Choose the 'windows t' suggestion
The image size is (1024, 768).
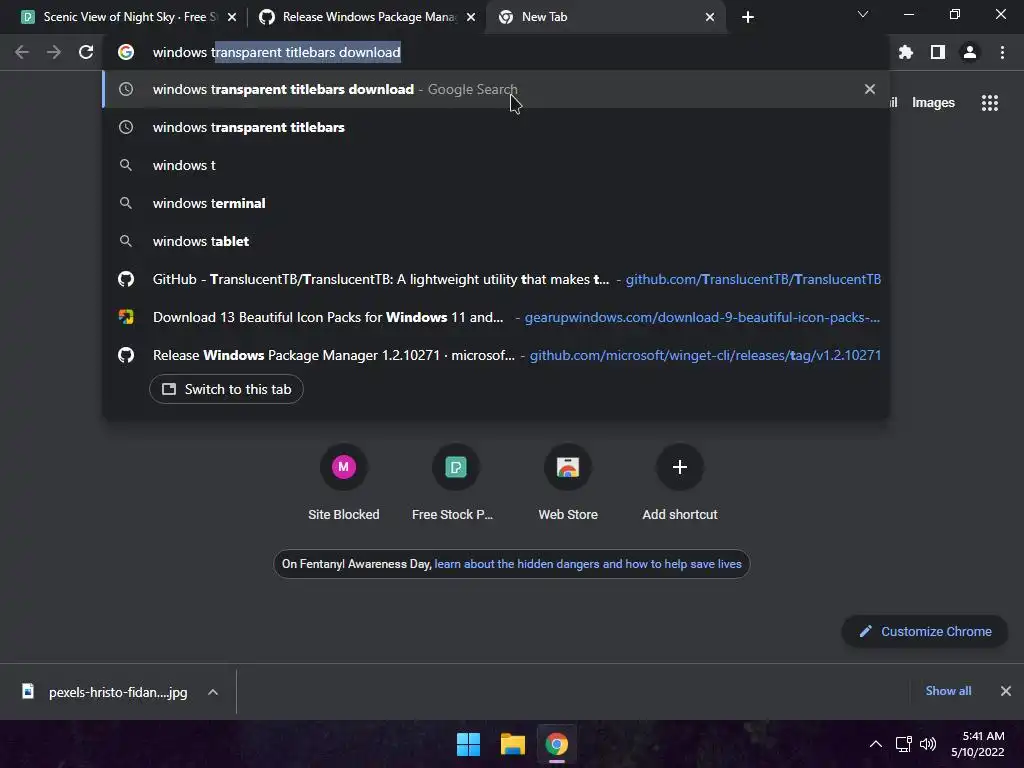[x=495, y=165]
